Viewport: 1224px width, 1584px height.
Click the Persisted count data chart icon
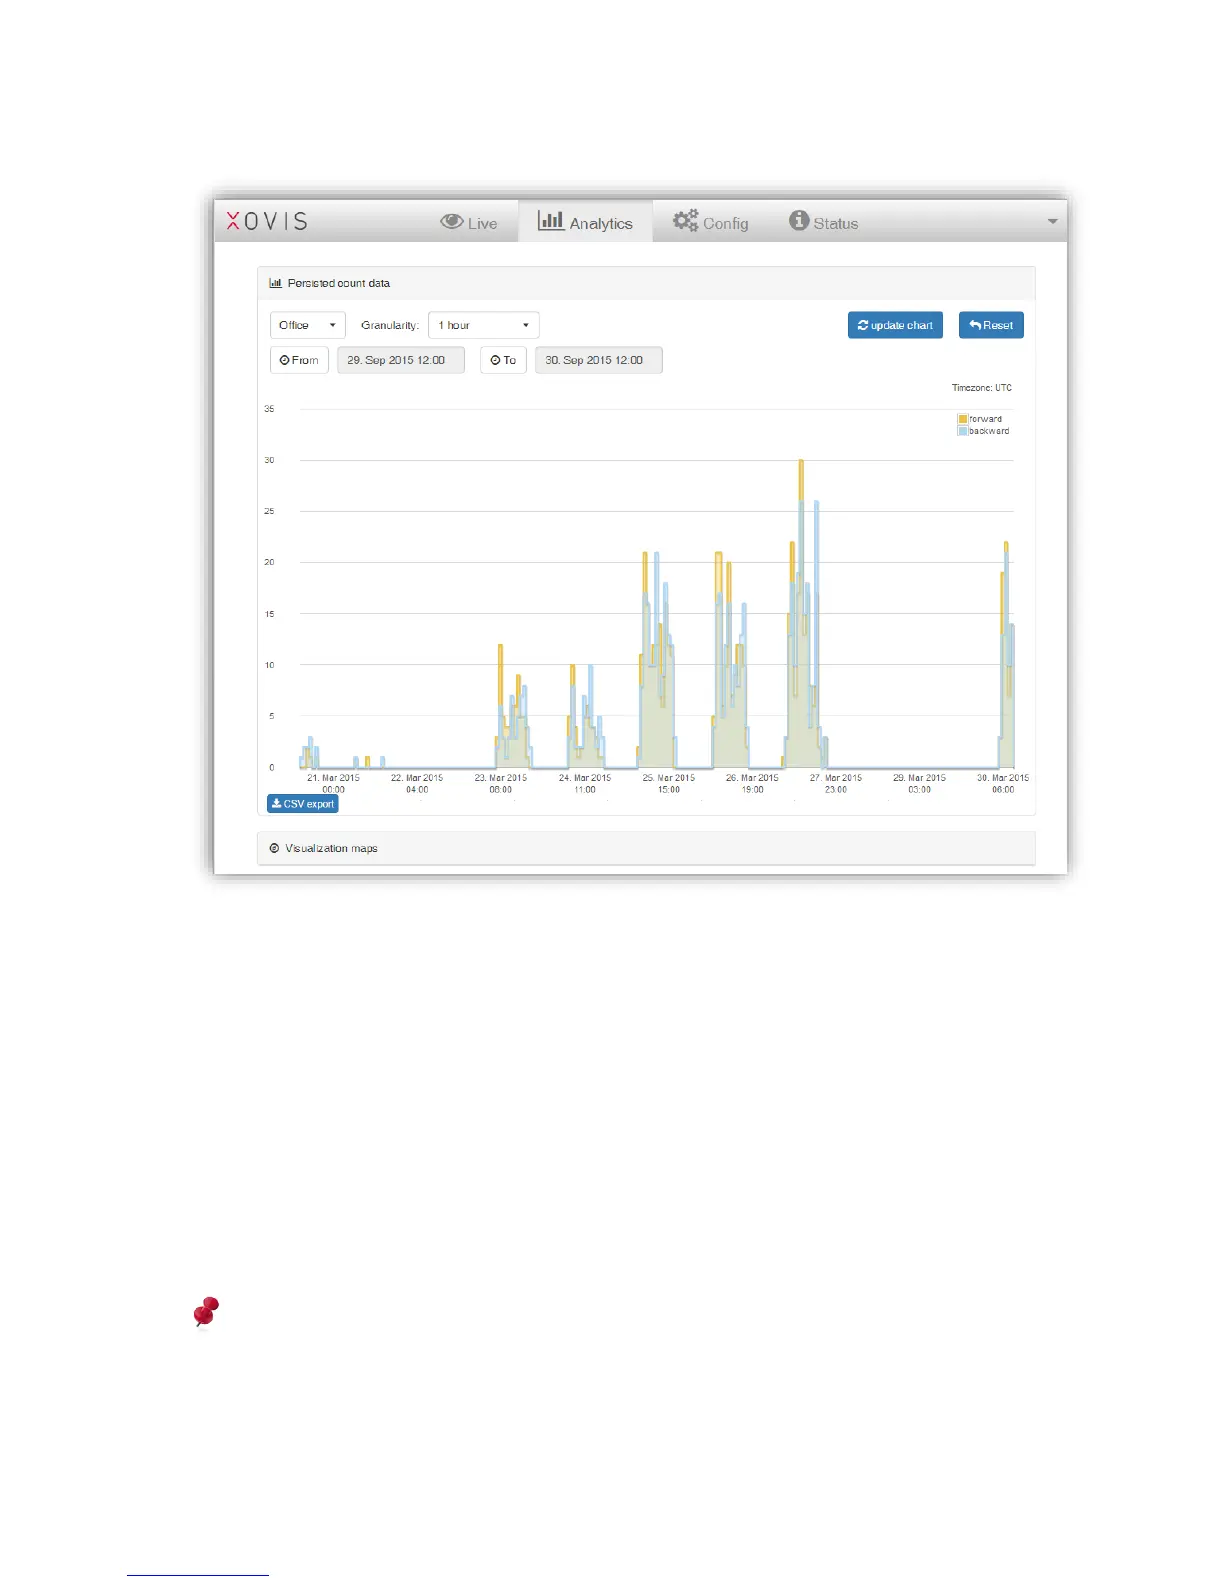point(275,284)
